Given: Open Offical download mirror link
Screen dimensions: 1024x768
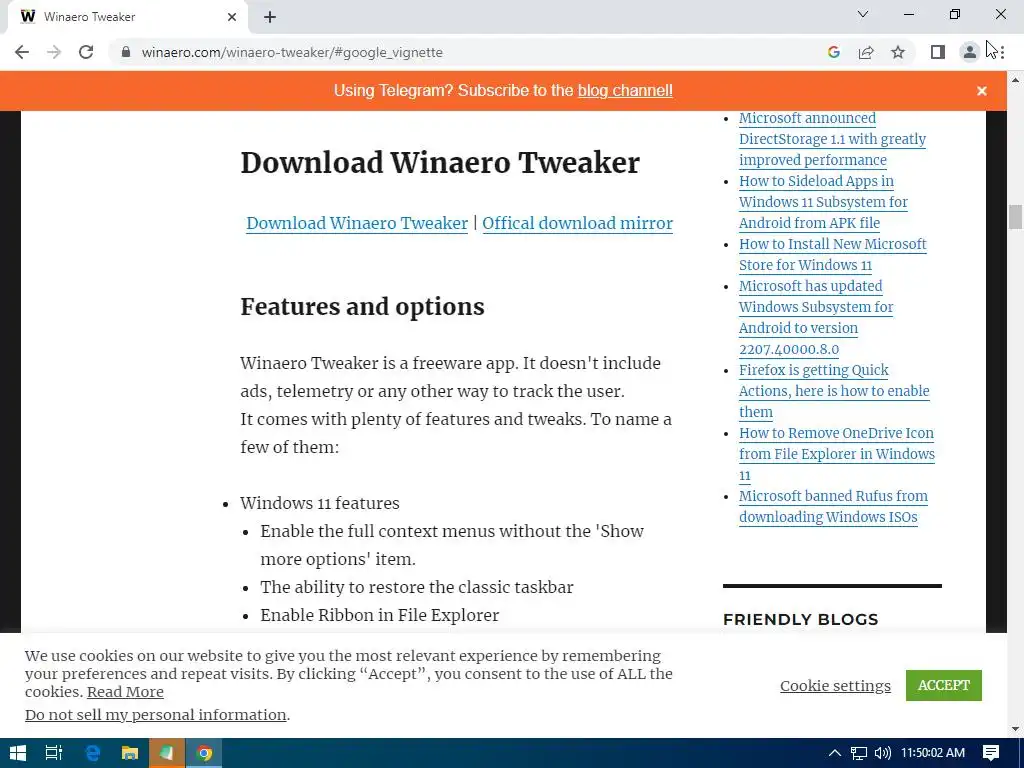Looking at the screenshot, I should 577,223.
